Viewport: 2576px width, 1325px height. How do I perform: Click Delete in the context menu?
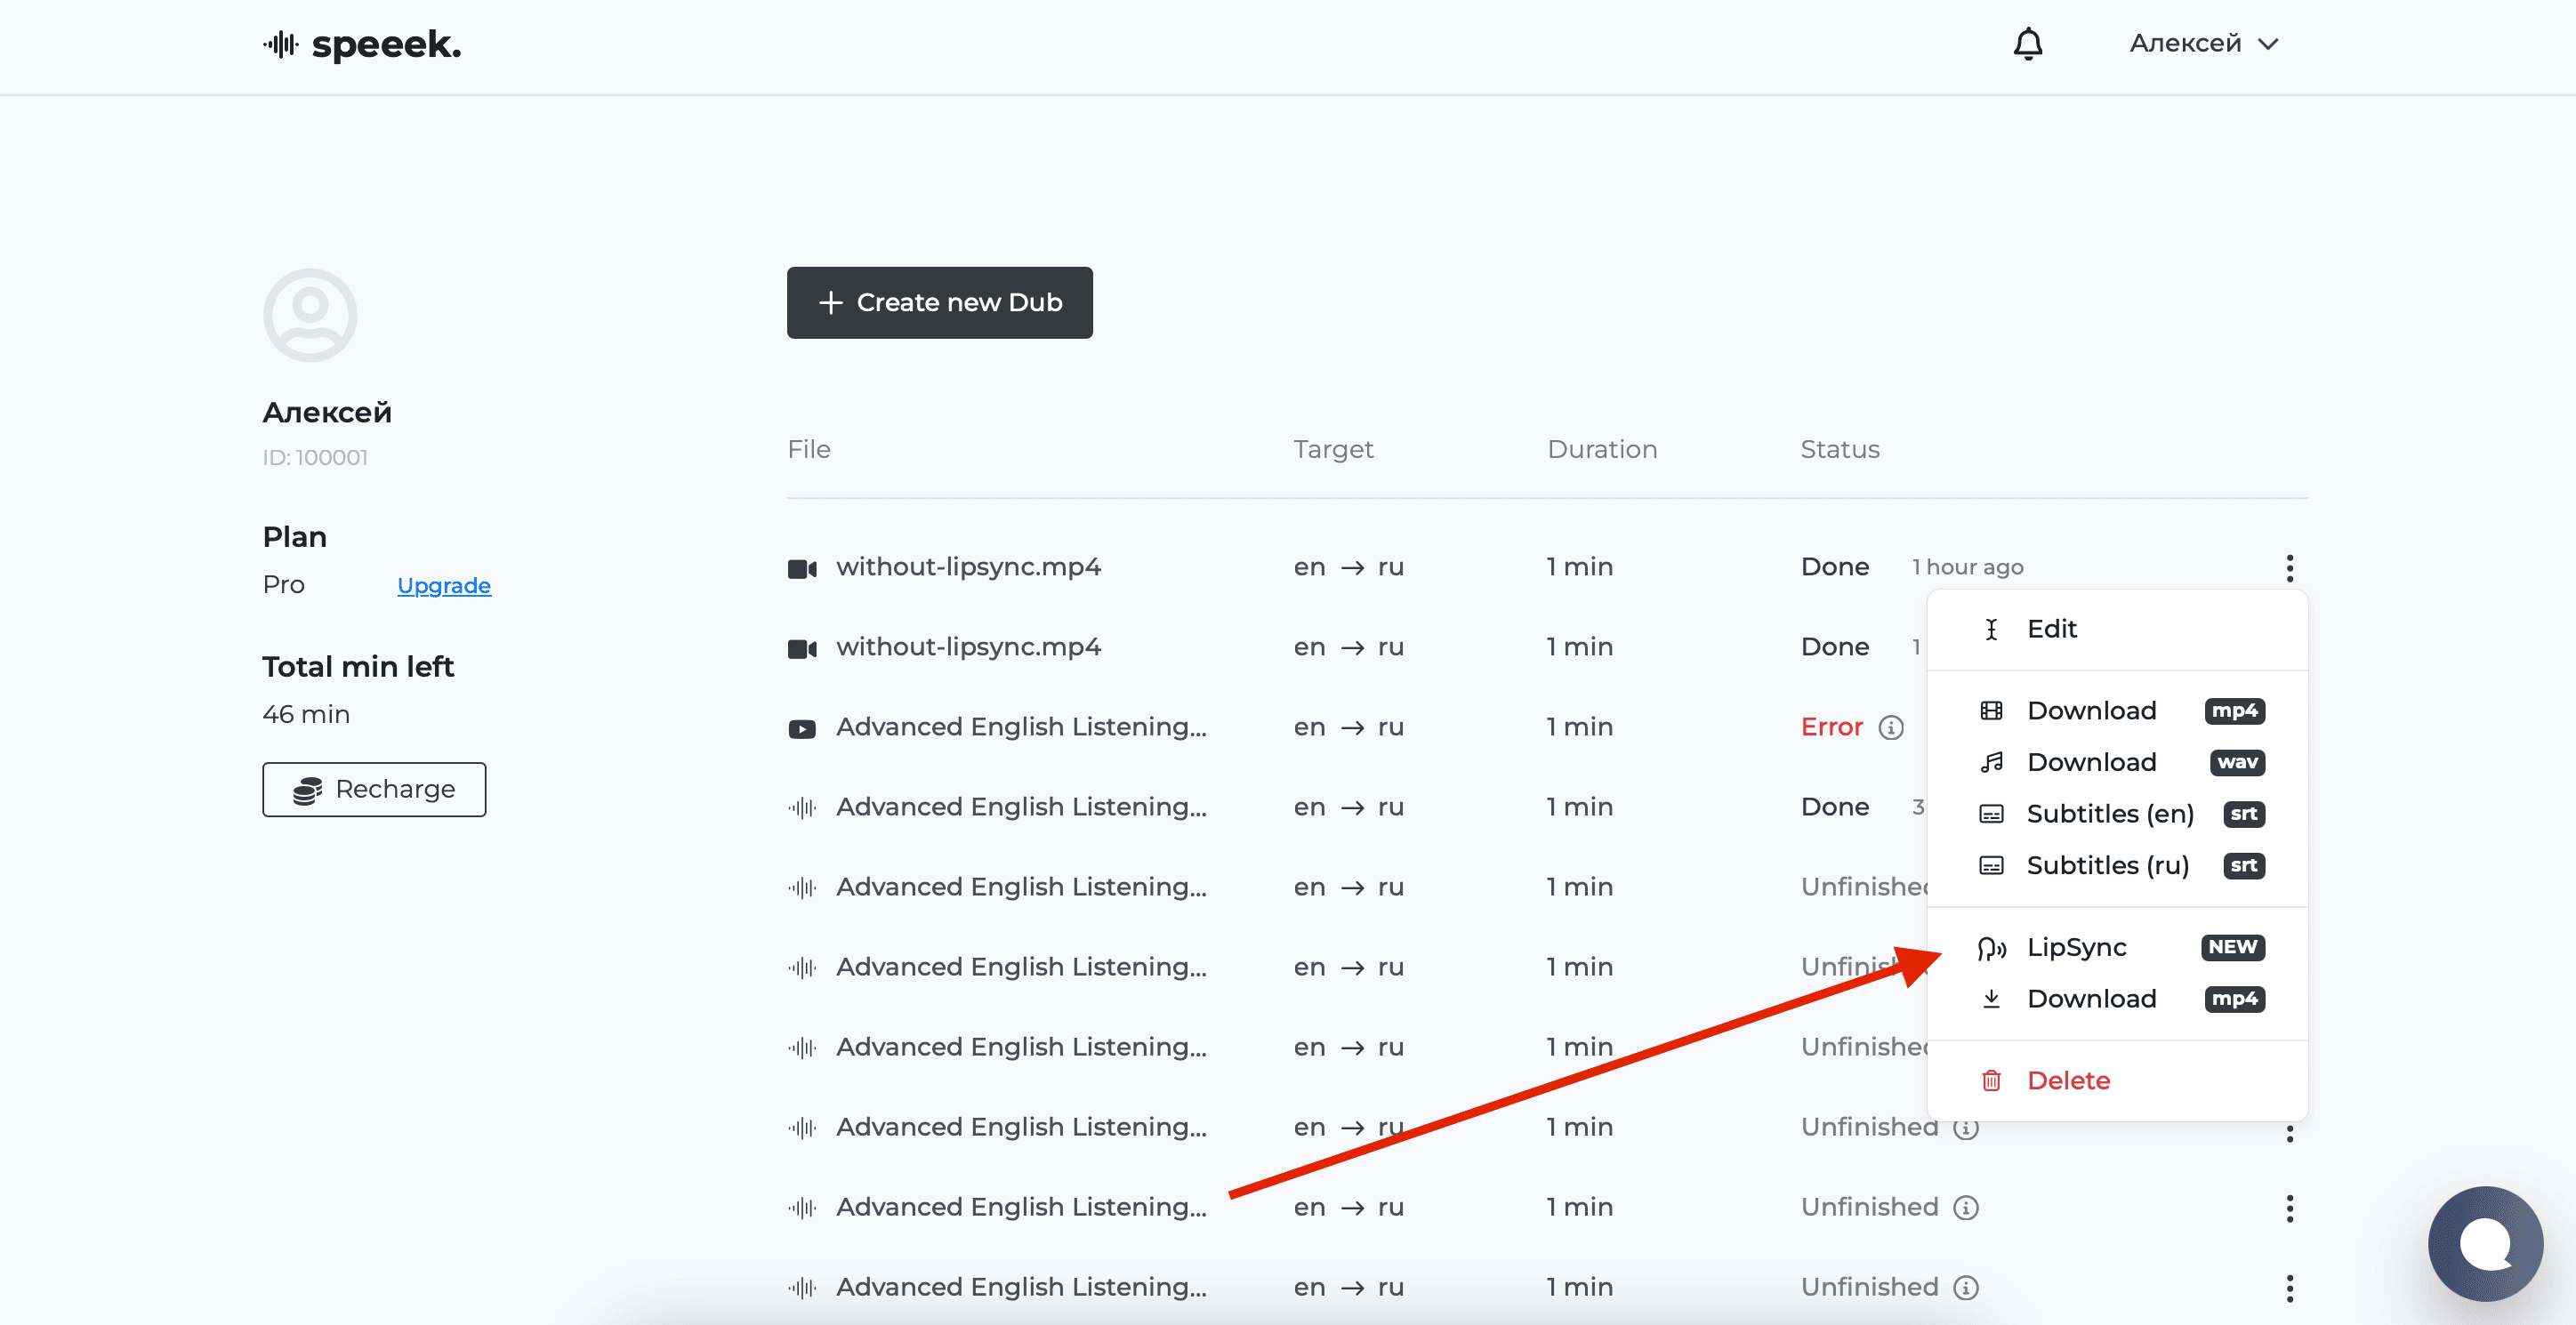pyautogui.click(x=2067, y=1080)
